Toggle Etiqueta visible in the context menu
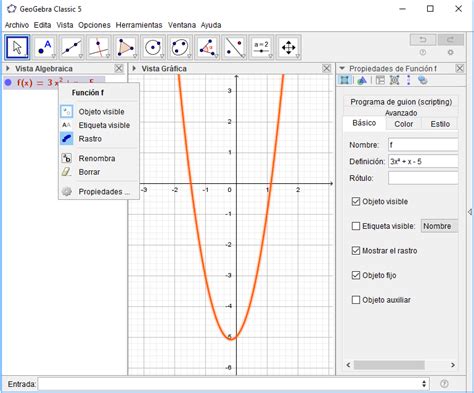The image size is (474, 393). 99,125
